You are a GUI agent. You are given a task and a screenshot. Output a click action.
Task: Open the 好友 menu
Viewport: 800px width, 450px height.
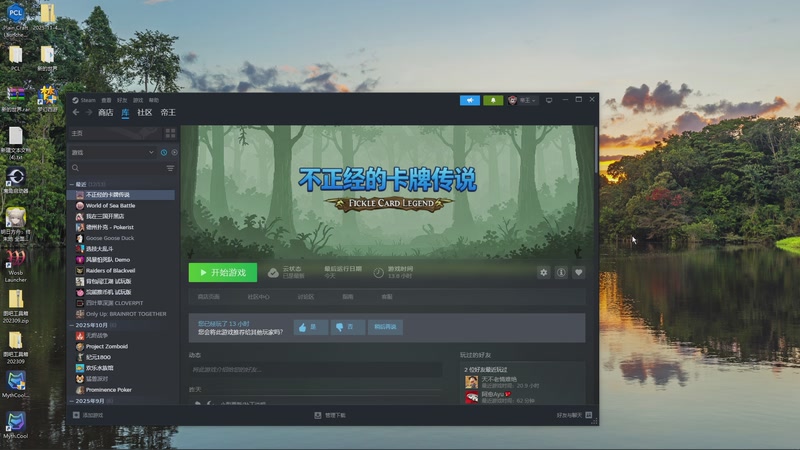pos(122,101)
